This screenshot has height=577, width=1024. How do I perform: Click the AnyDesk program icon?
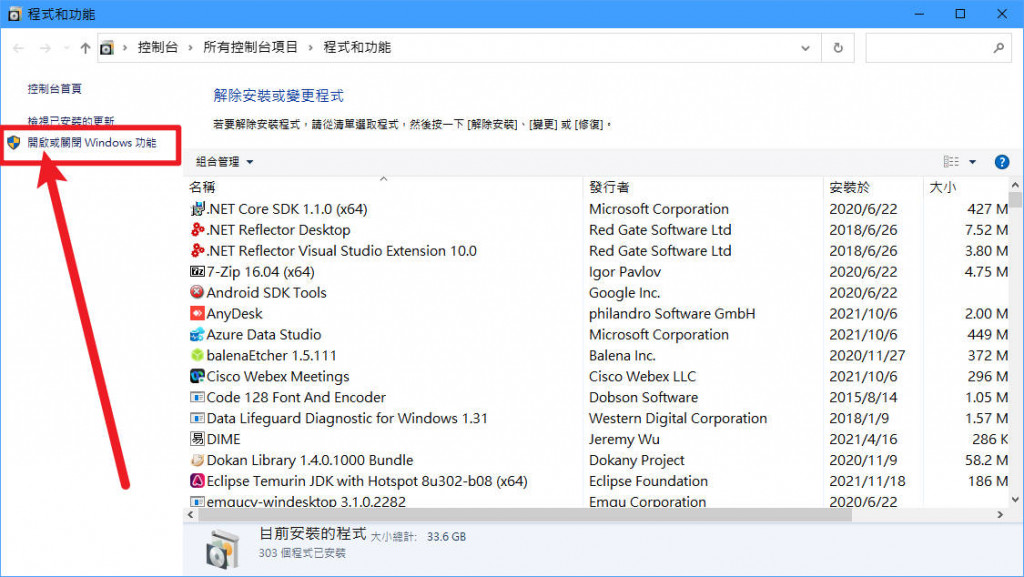pyautogui.click(x=197, y=313)
